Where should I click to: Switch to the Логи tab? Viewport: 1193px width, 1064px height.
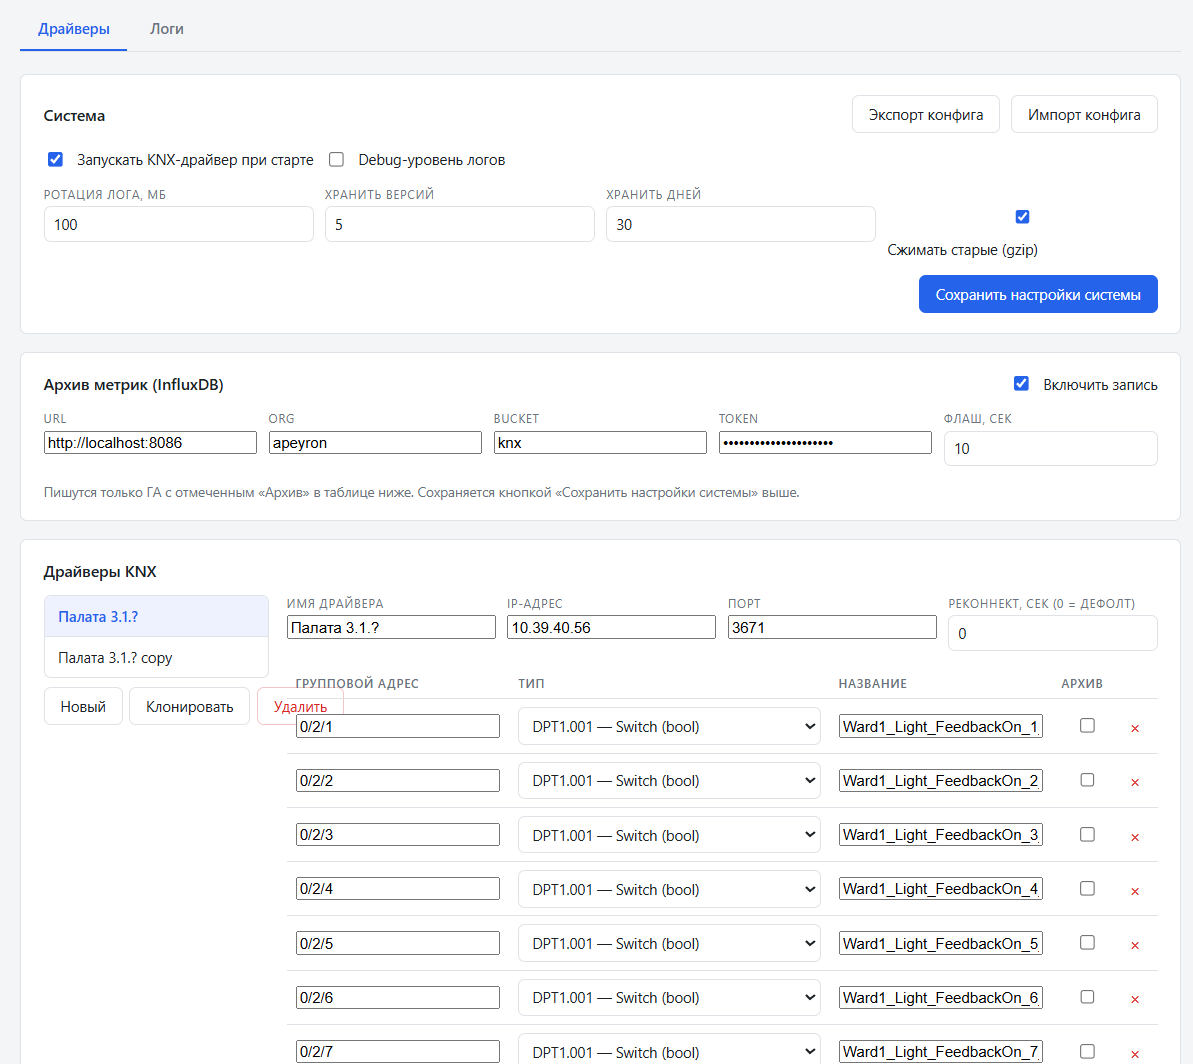(x=167, y=29)
